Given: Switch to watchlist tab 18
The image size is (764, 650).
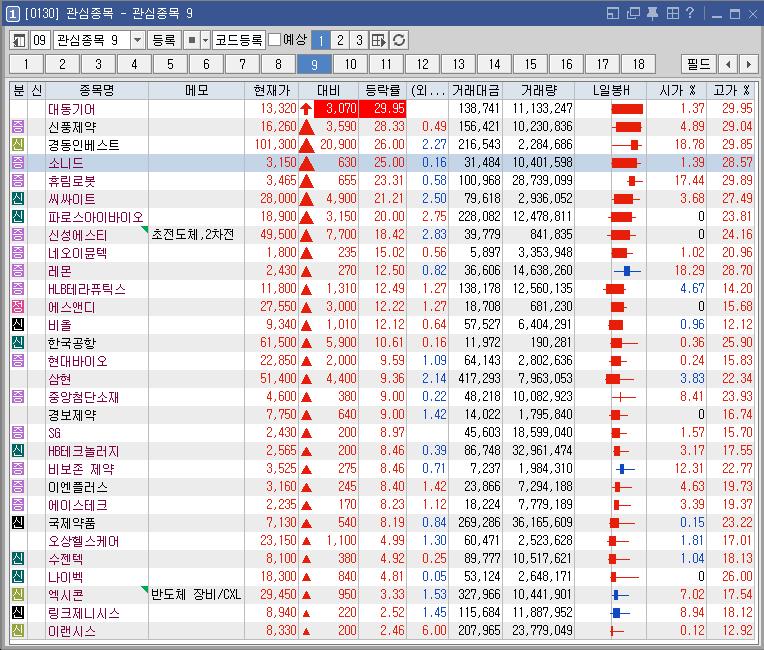Looking at the screenshot, I should 639,64.
